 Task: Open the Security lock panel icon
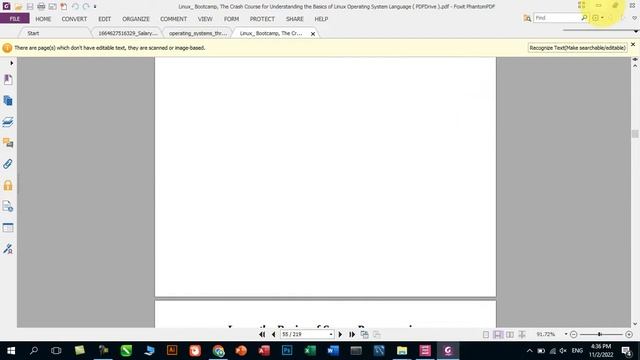click(x=8, y=185)
